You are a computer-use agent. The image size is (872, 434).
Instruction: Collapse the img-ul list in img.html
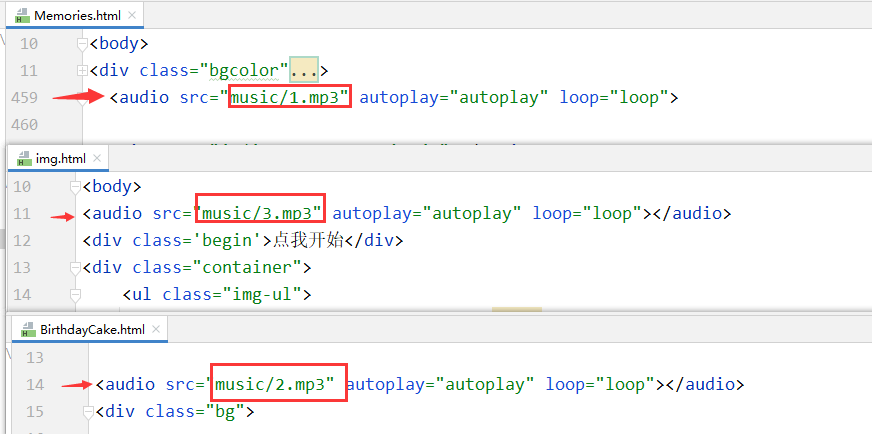[x=75, y=294]
